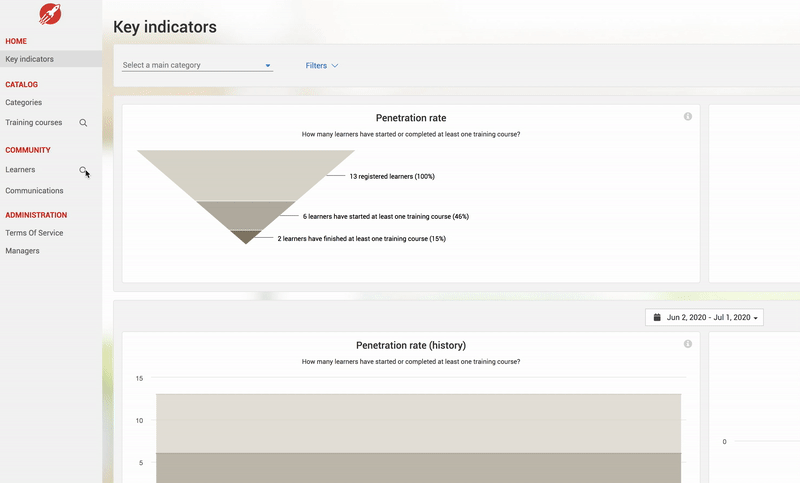Click the red rocket logo
This screenshot has height=483, width=800.
(50, 14)
